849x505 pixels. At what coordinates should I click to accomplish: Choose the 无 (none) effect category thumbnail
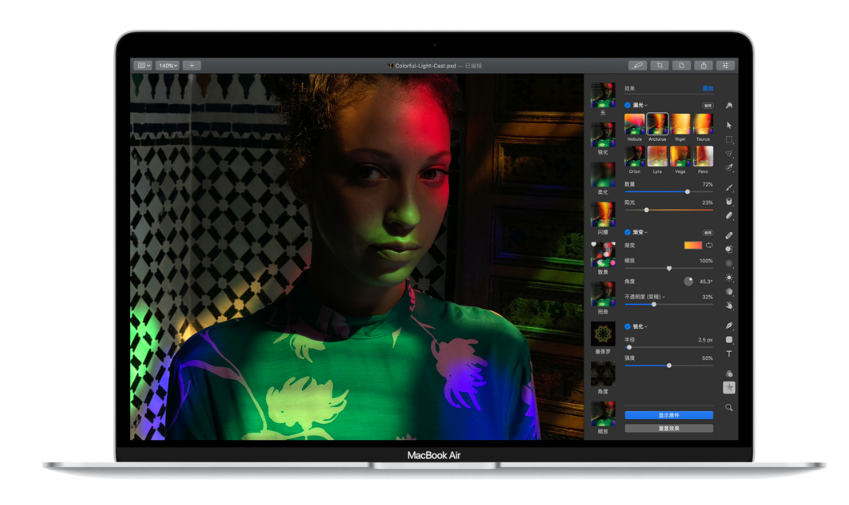point(603,95)
